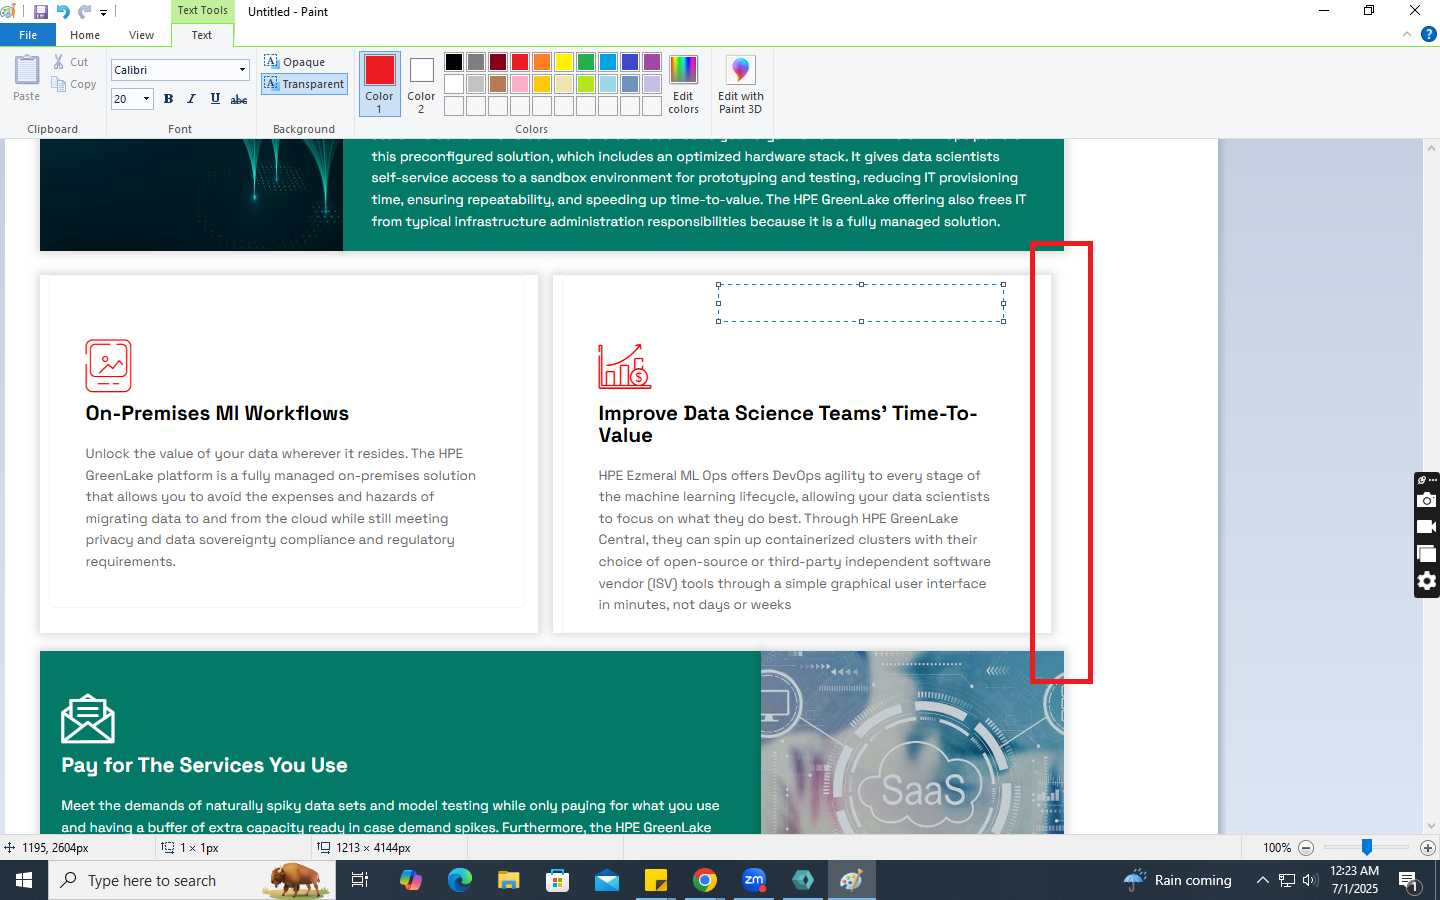The height and width of the screenshot is (900, 1440).
Task: Open the File menu
Action: click(x=28, y=35)
